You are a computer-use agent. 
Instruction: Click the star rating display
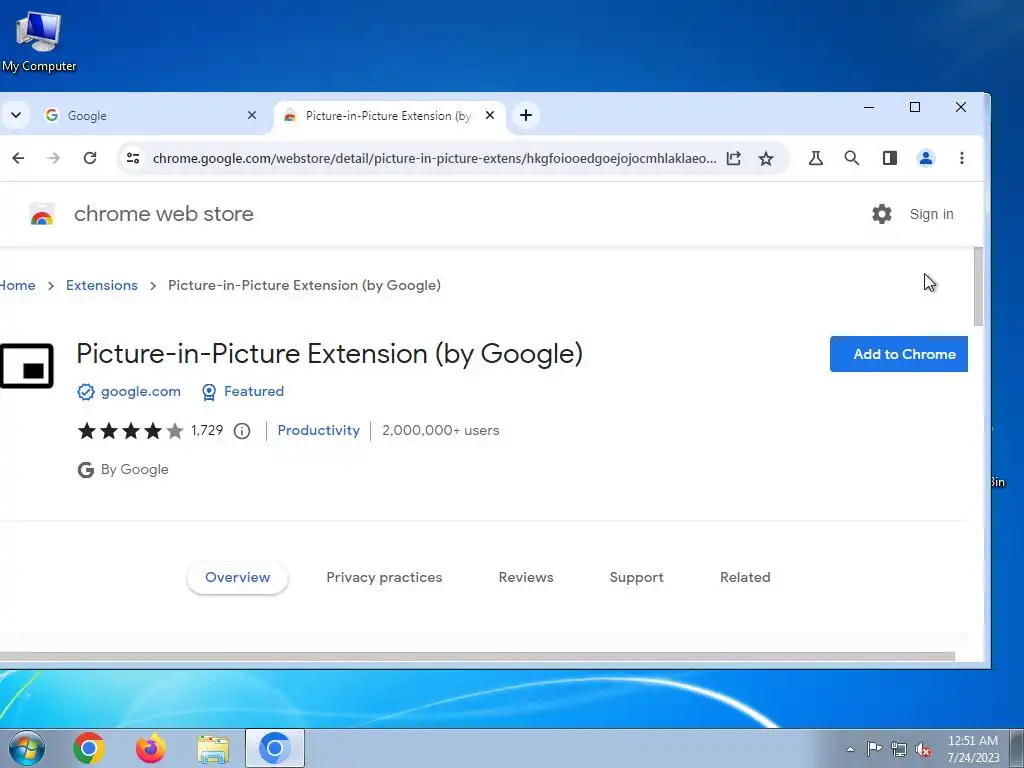point(131,431)
